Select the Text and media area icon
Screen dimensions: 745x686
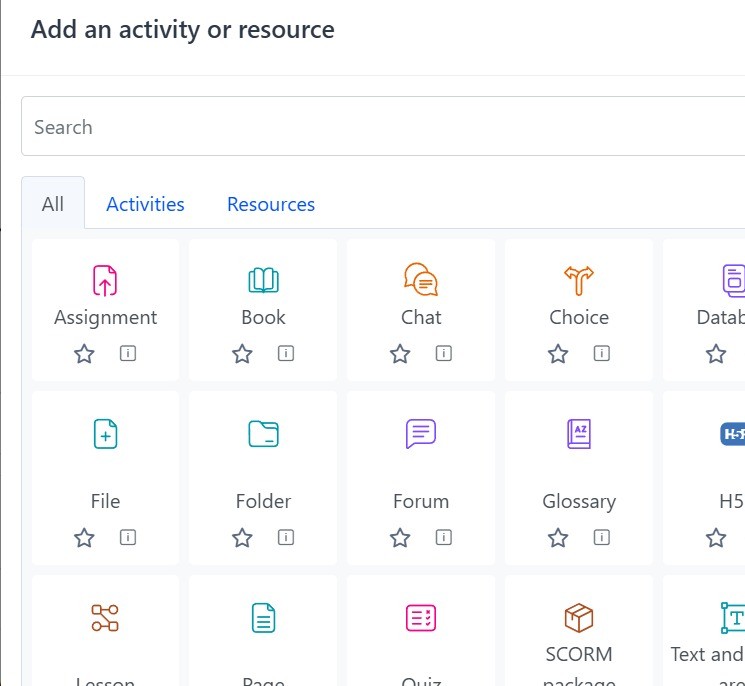tap(733, 618)
